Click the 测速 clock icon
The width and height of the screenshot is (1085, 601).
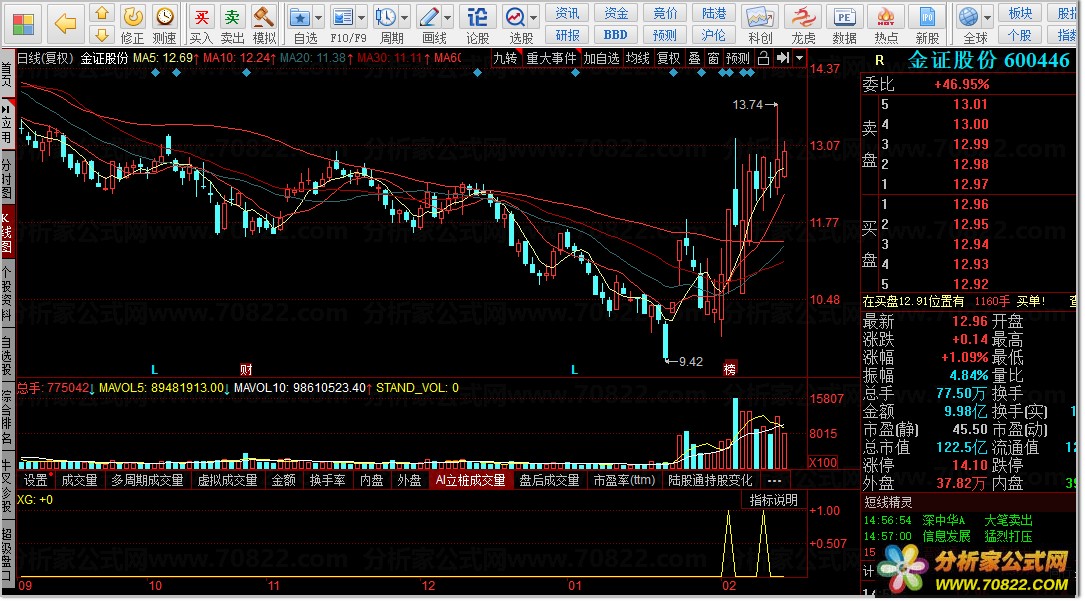164,17
